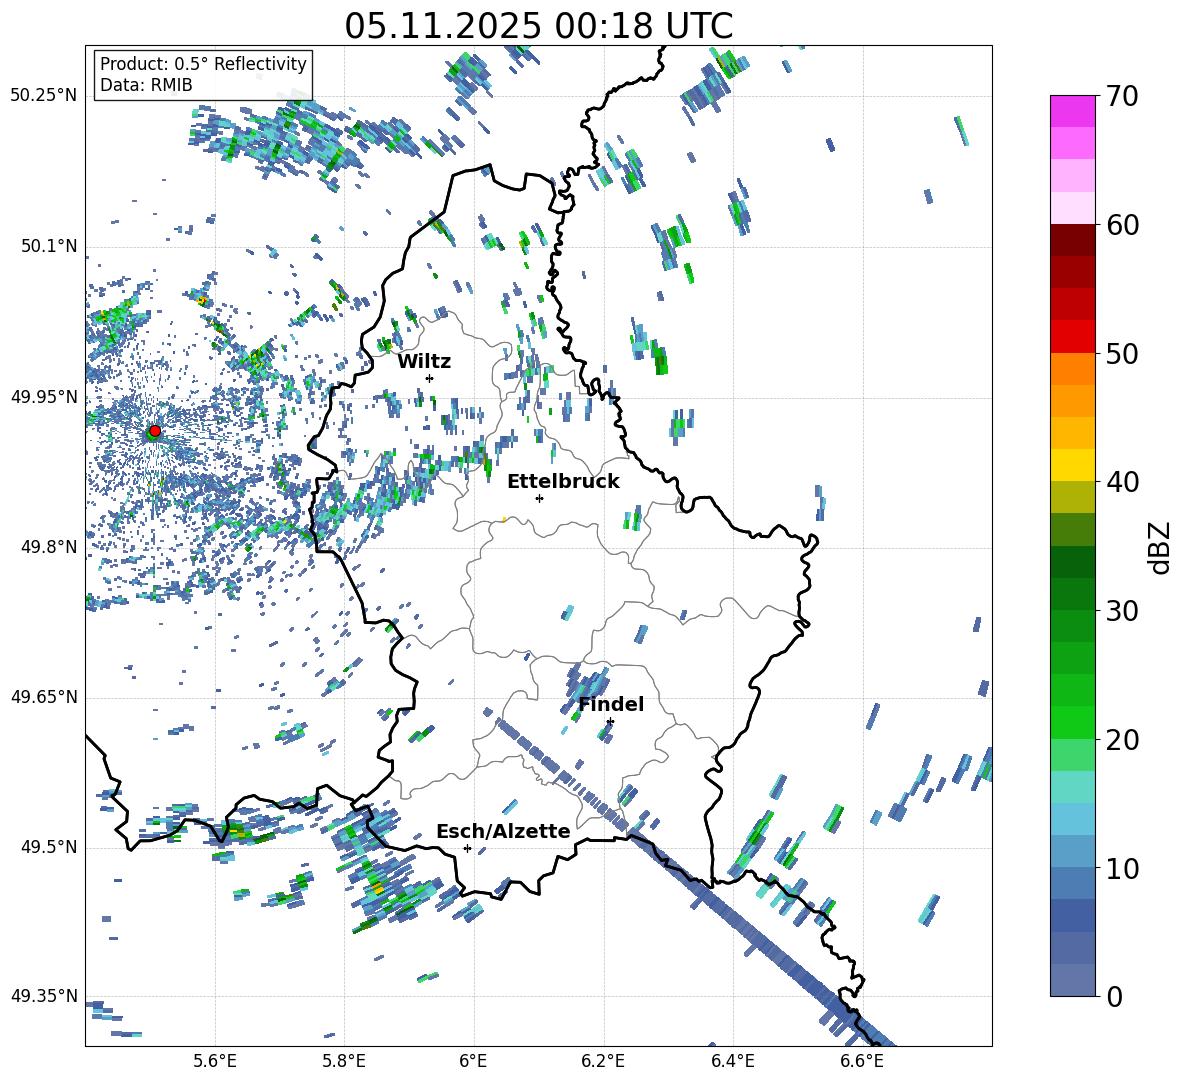Click the 'Data: RMIB' text
The height and width of the screenshot is (1081, 1184).
146,85
